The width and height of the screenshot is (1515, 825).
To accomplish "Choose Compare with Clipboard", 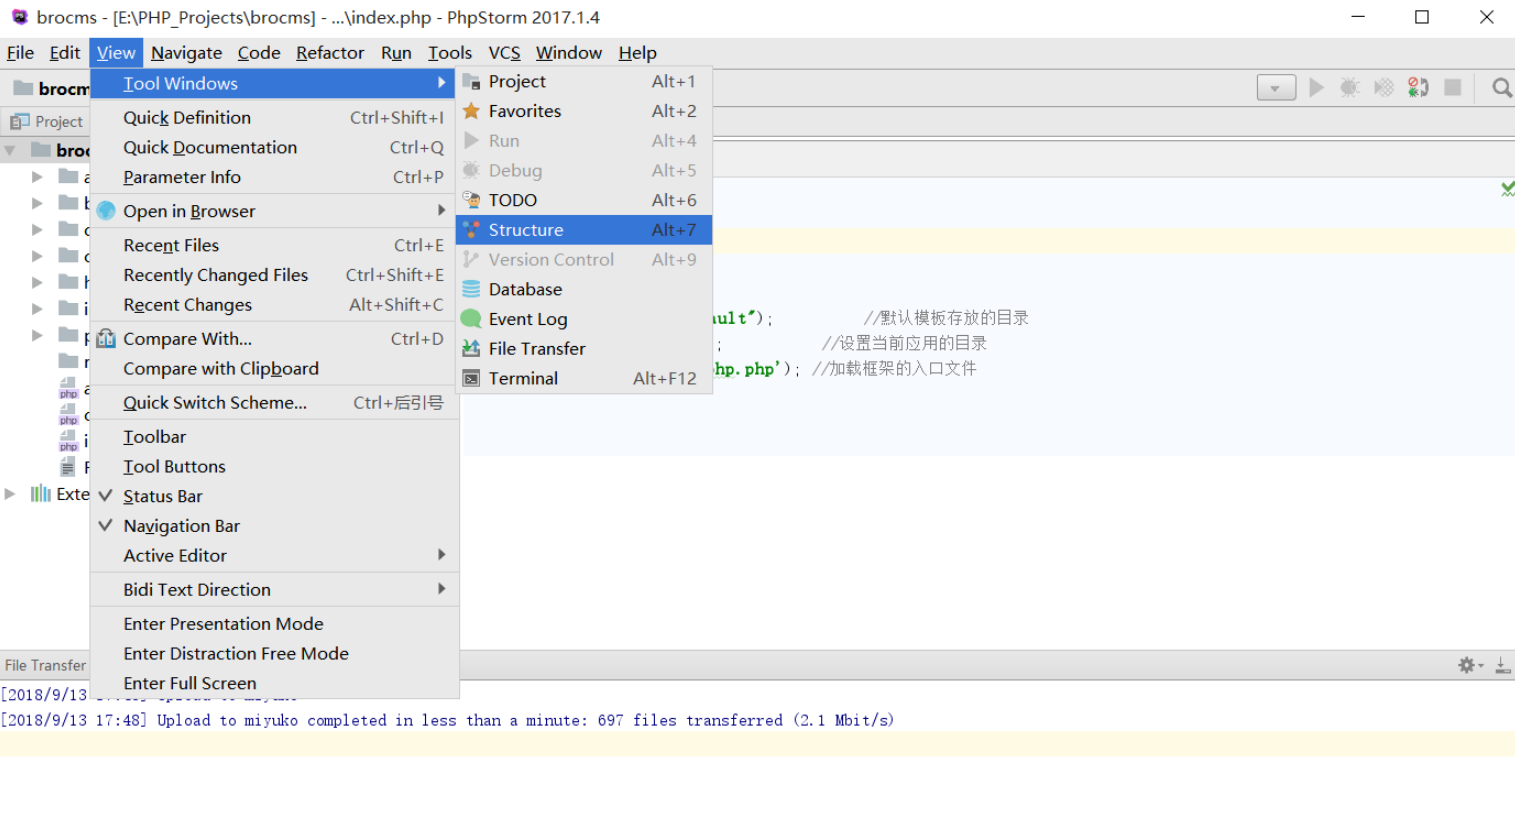I will 275,369.
